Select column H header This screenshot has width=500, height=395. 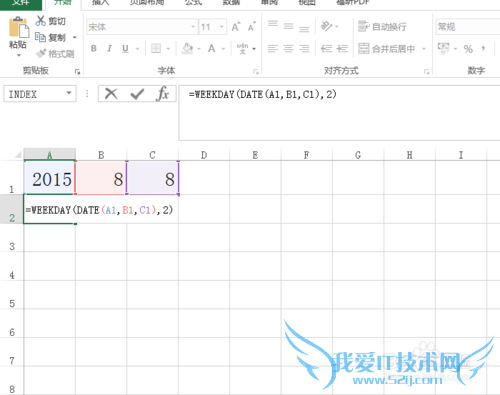(x=409, y=155)
